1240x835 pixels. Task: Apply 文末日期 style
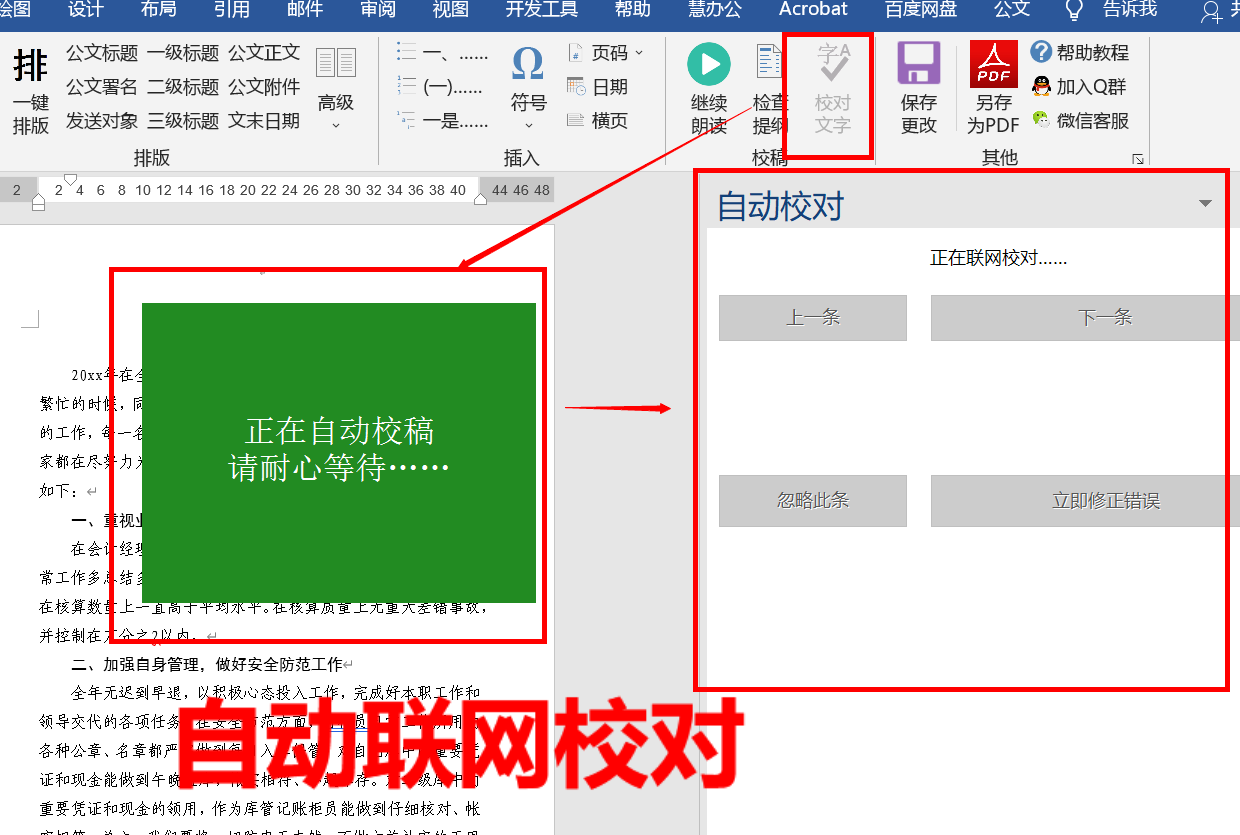coord(264,121)
